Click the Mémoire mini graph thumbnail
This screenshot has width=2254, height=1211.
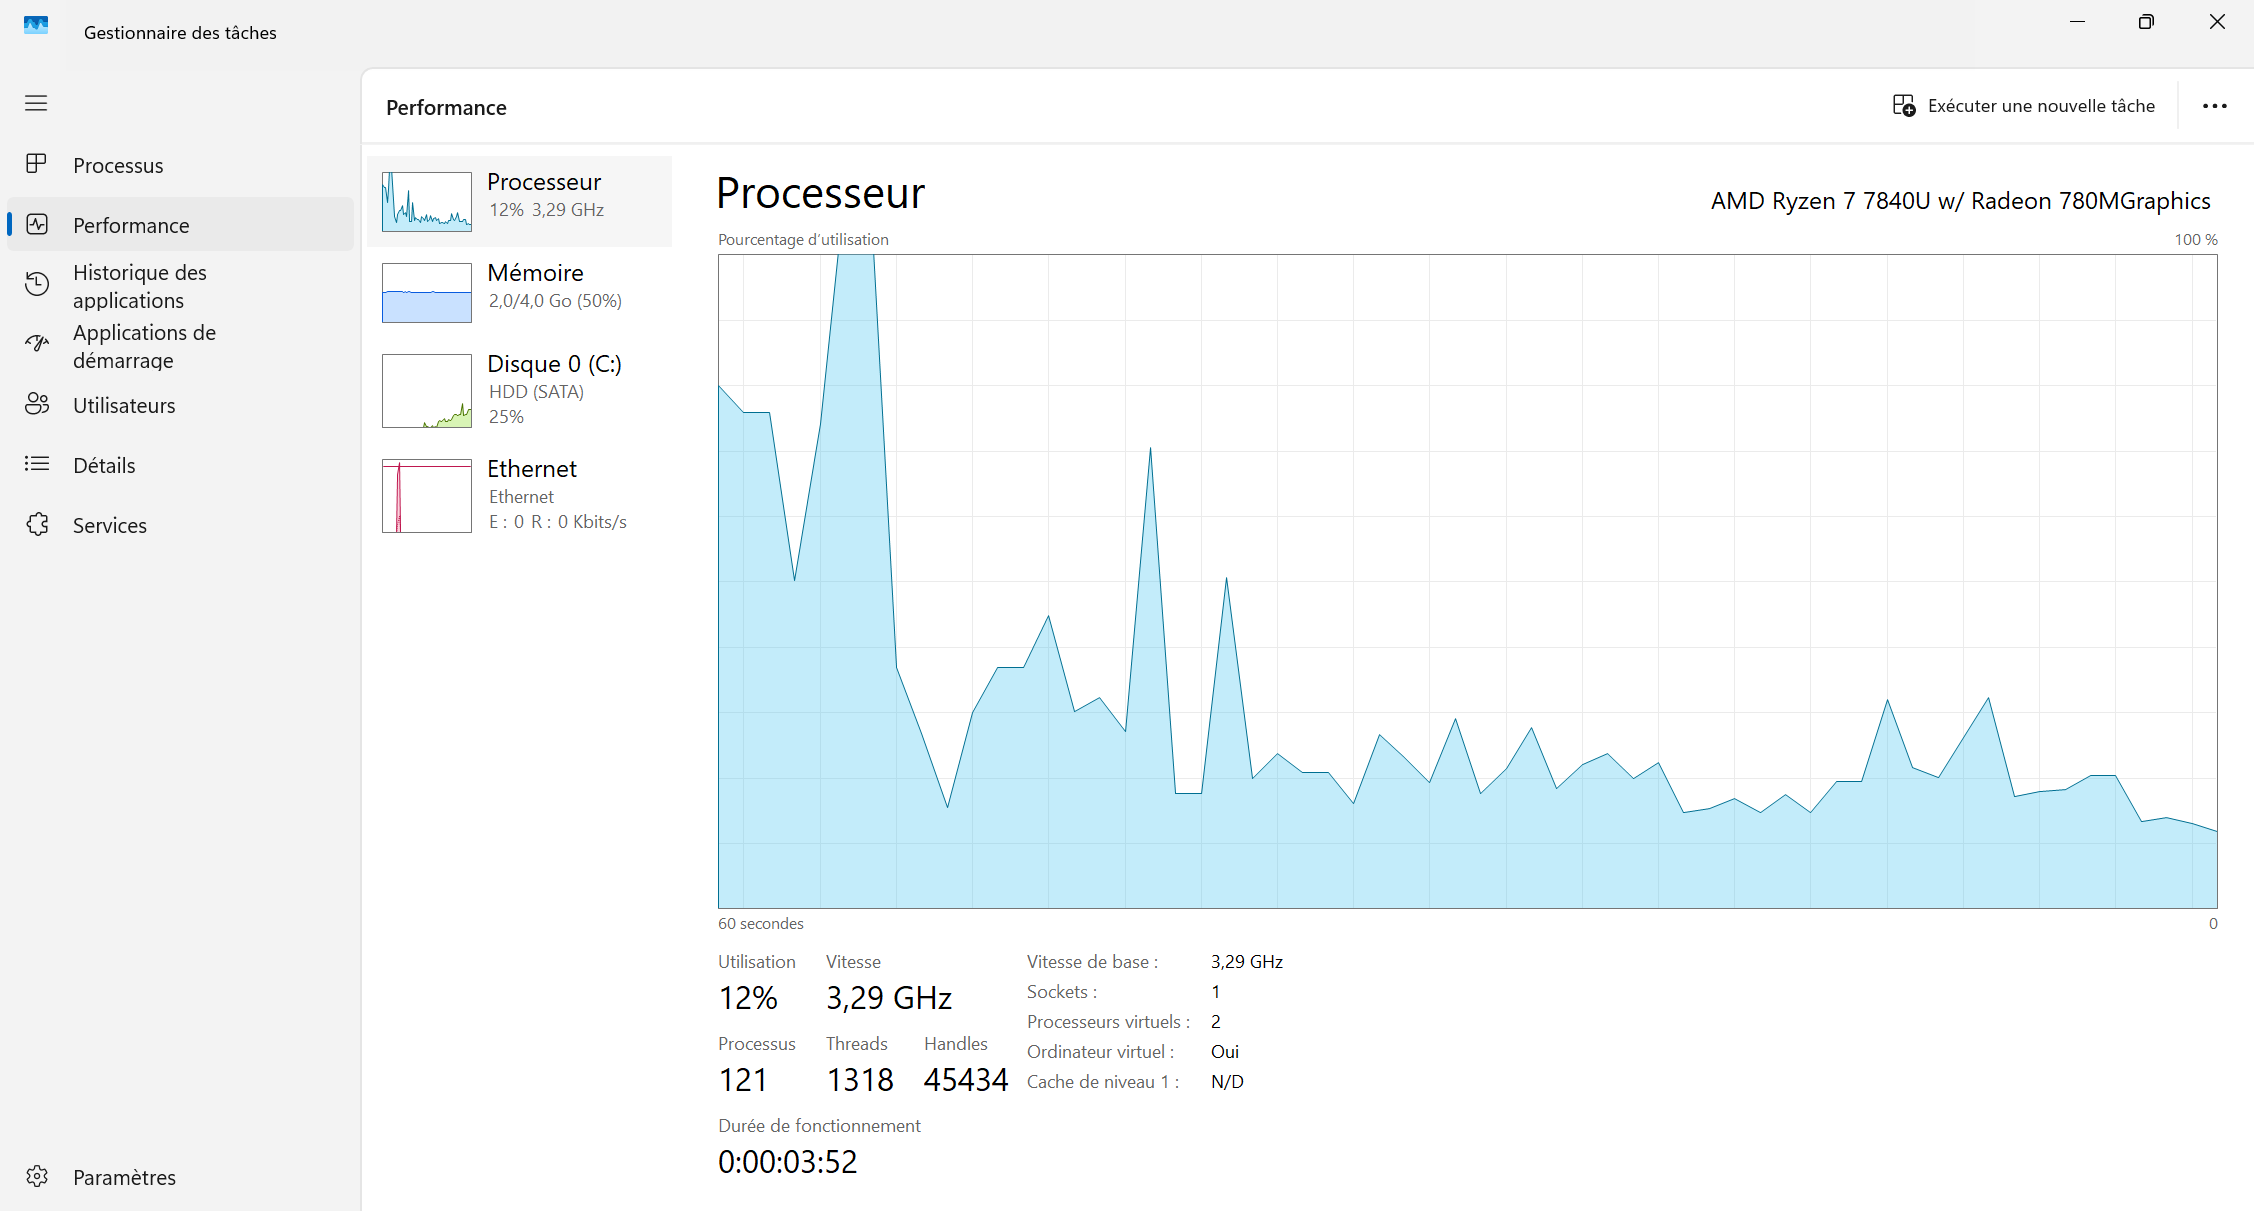(427, 292)
